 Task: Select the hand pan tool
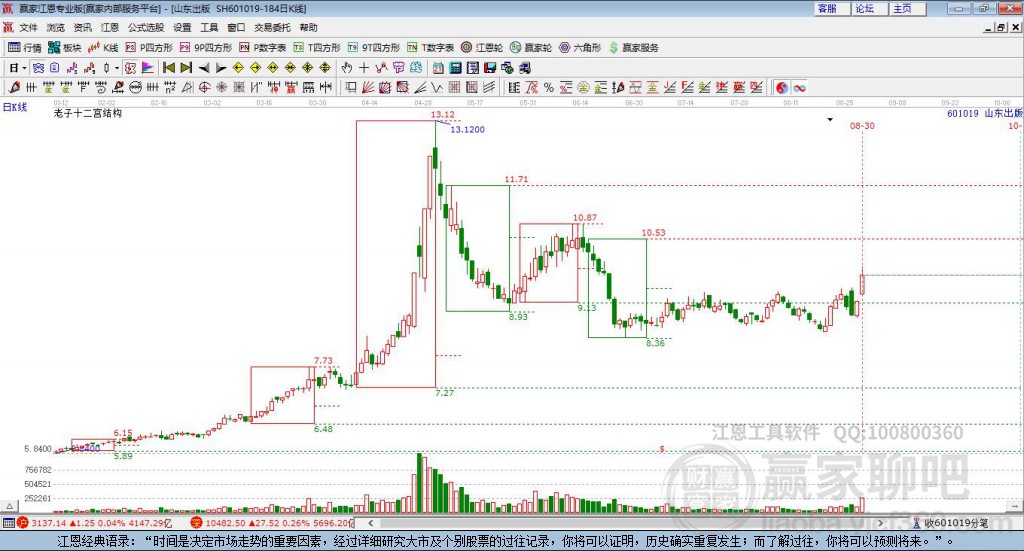[x=347, y=68]
